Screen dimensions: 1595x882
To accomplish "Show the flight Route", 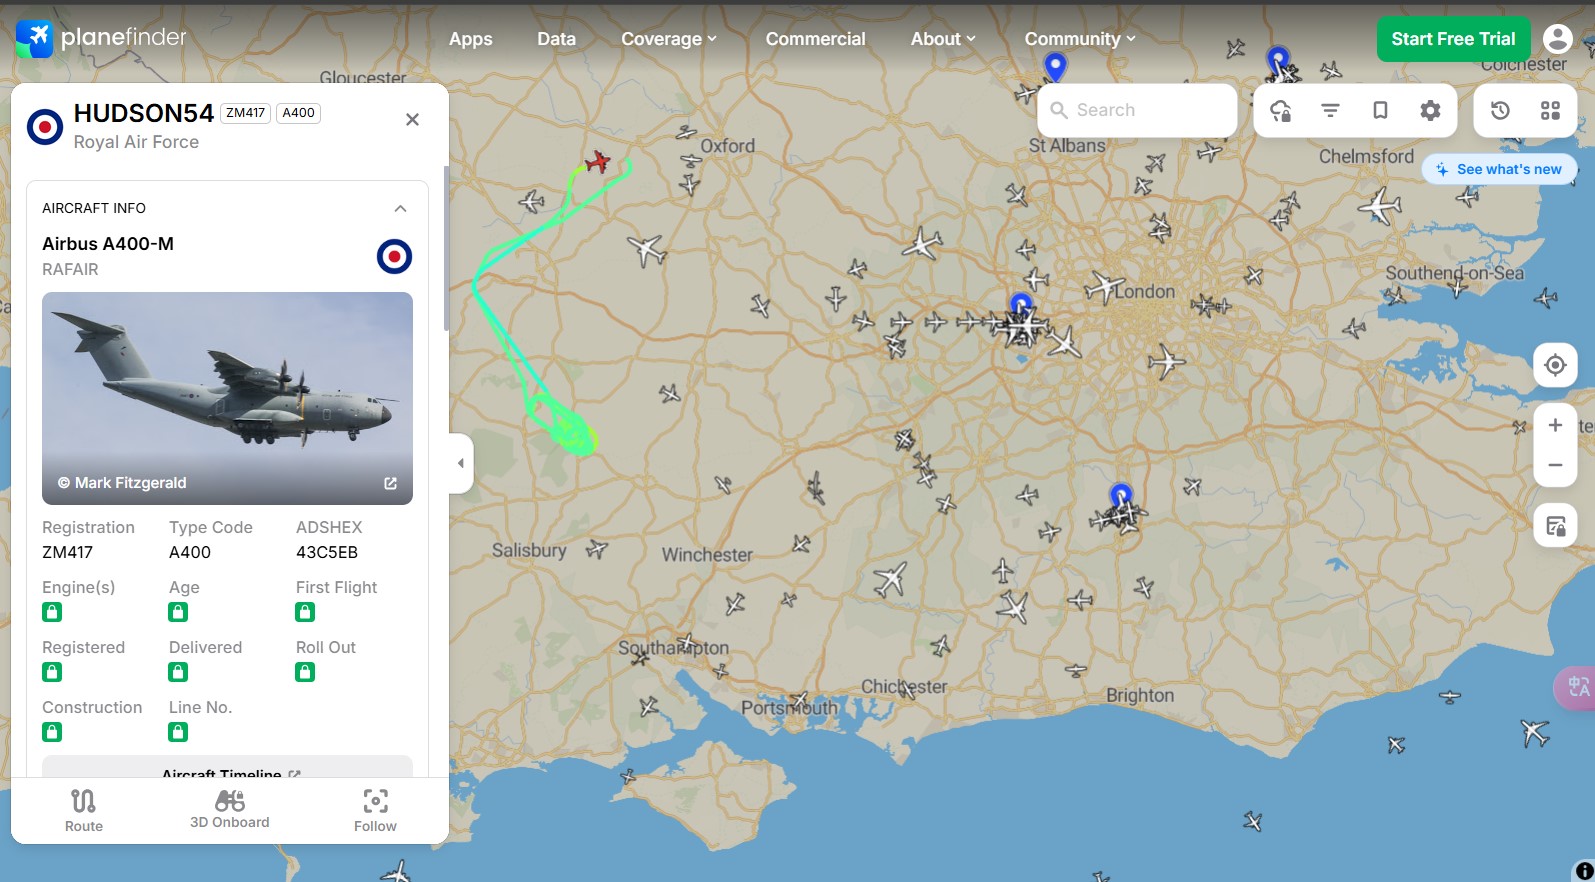I will (84, 810).
